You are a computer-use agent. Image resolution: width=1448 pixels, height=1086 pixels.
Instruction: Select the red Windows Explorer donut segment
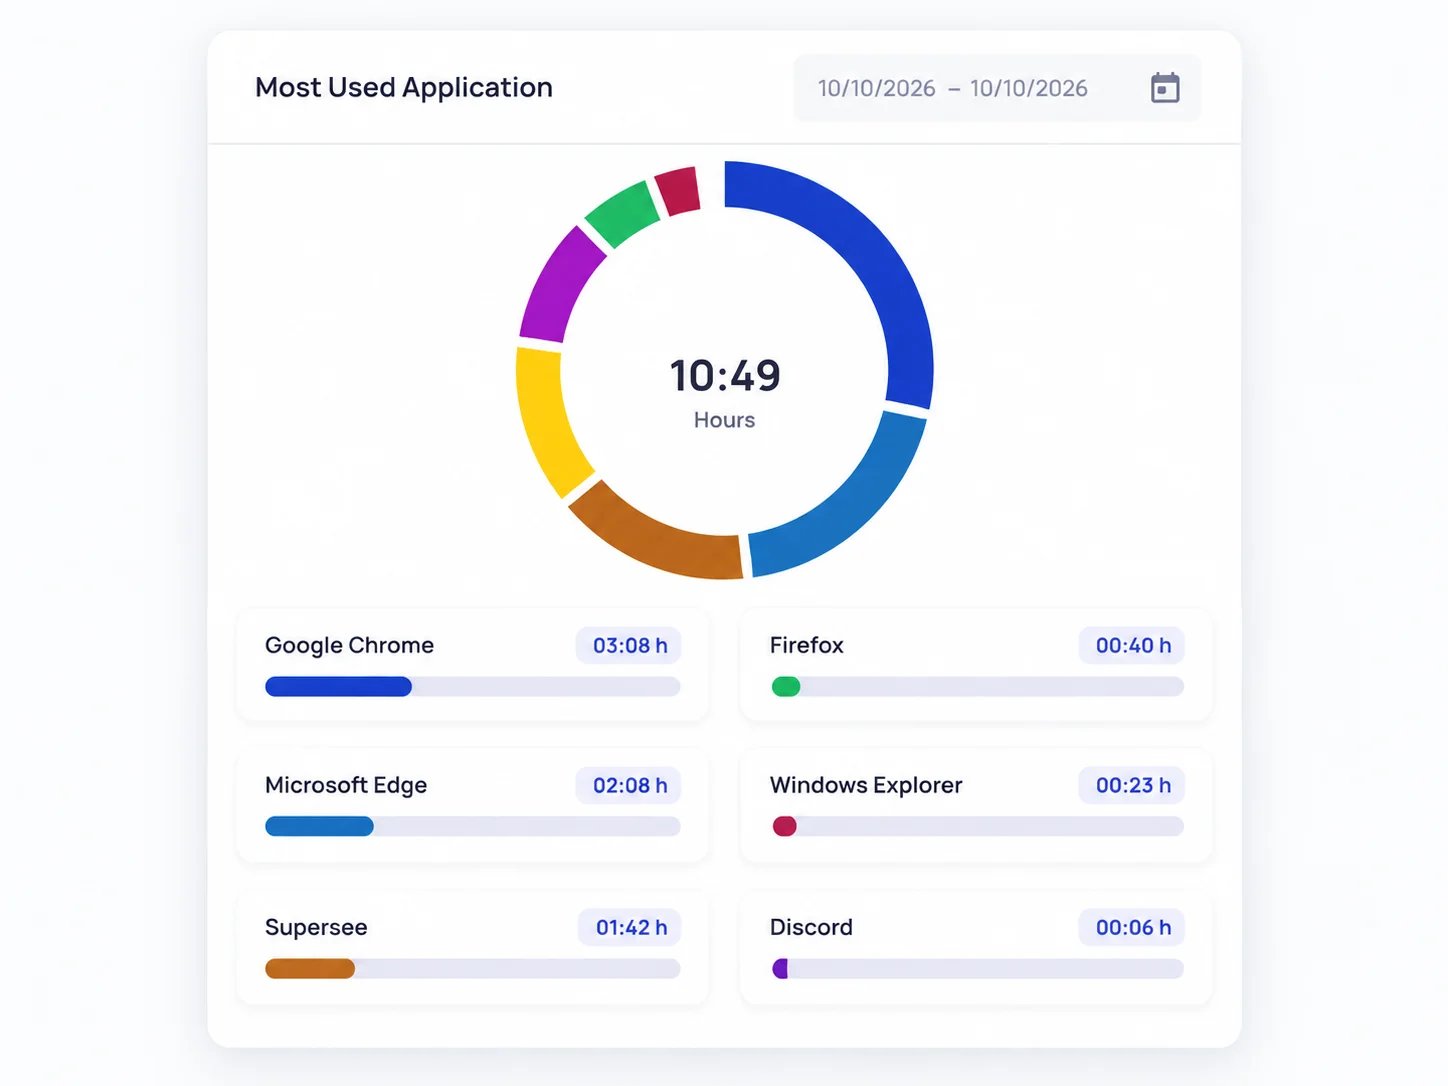tap(678, 190)
